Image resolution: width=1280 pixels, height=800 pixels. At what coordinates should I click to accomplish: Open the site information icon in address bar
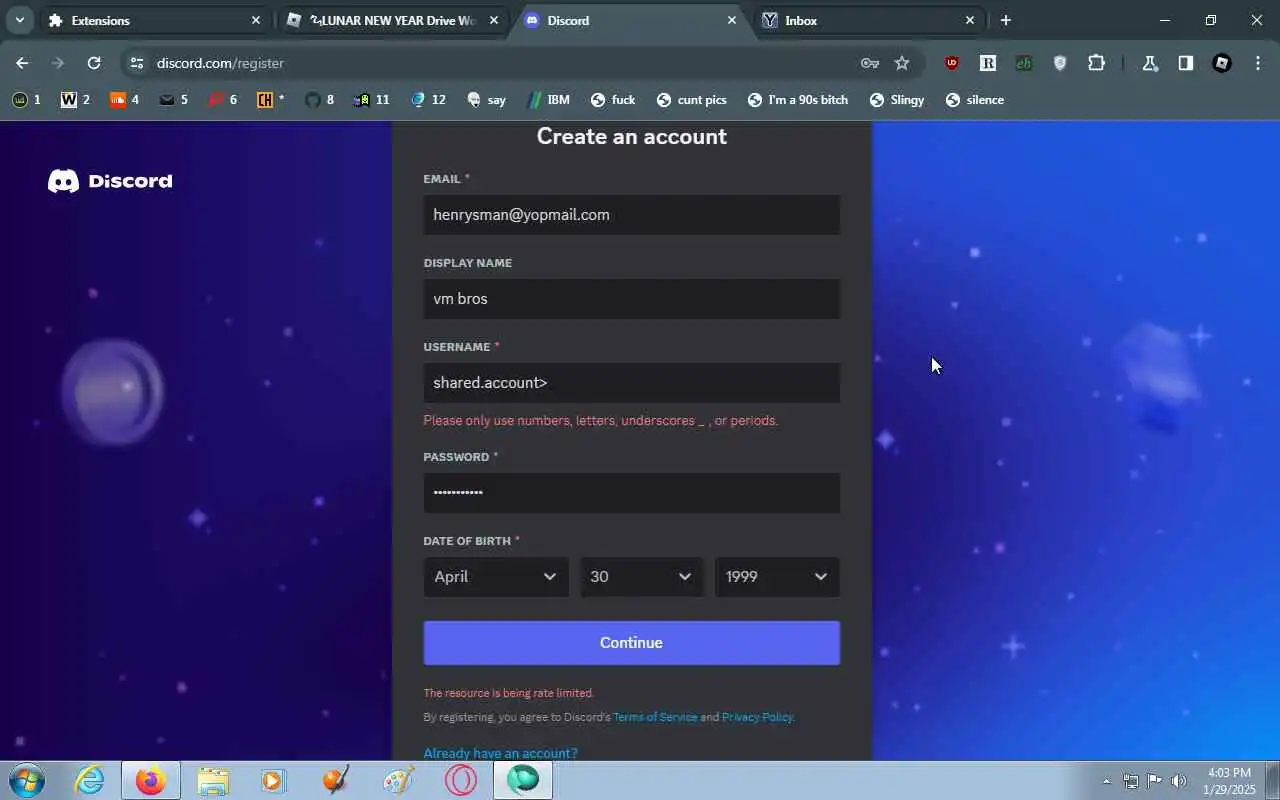(137, 63)
